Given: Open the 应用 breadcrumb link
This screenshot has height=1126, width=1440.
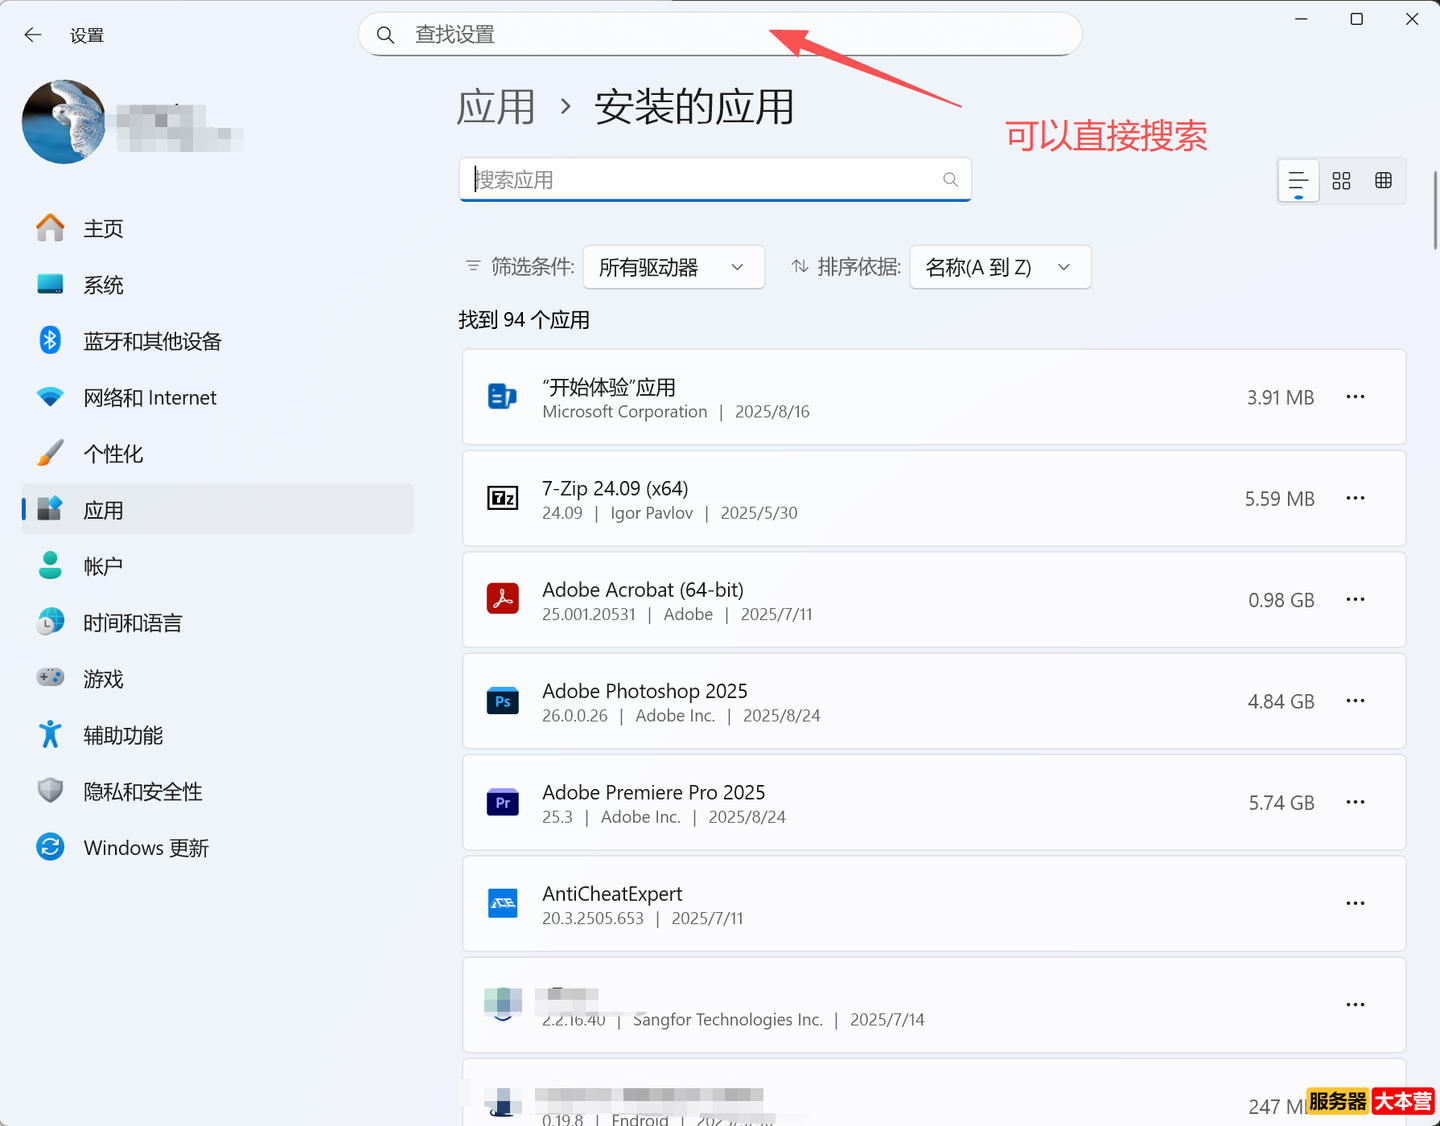Looking at the screenshot, I should (x=495, y=107).
